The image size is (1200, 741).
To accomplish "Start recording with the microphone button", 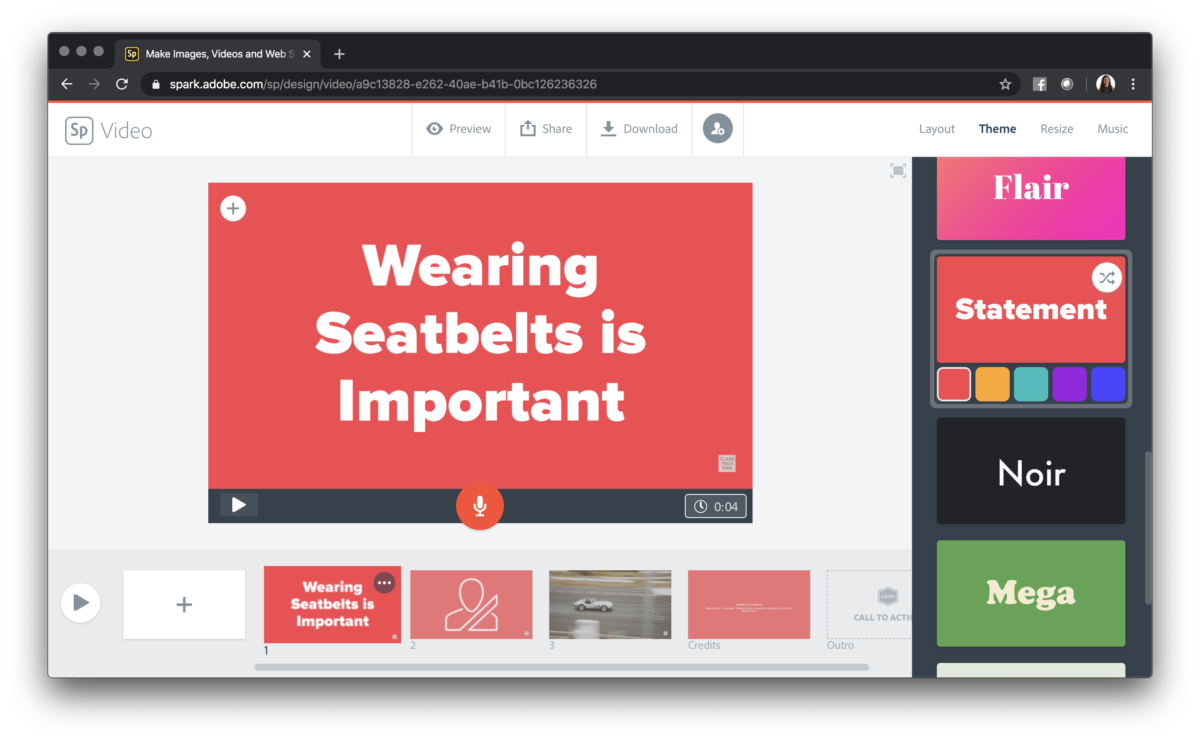I will [x=480, y=505].
